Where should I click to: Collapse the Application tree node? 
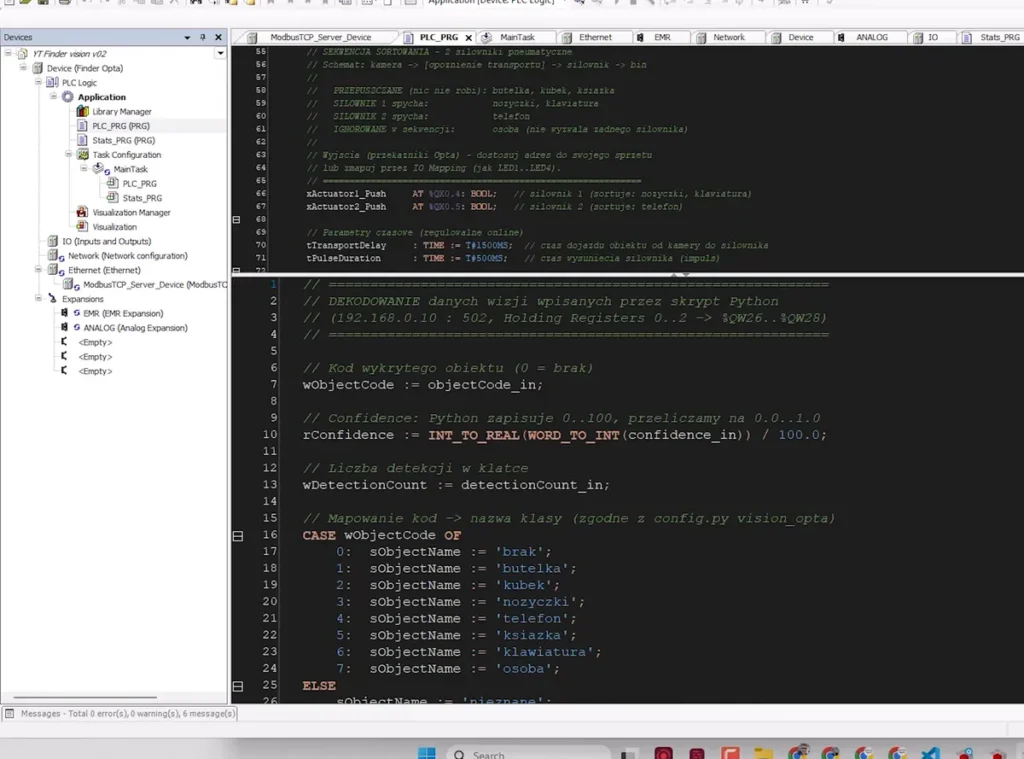[54, 96]
